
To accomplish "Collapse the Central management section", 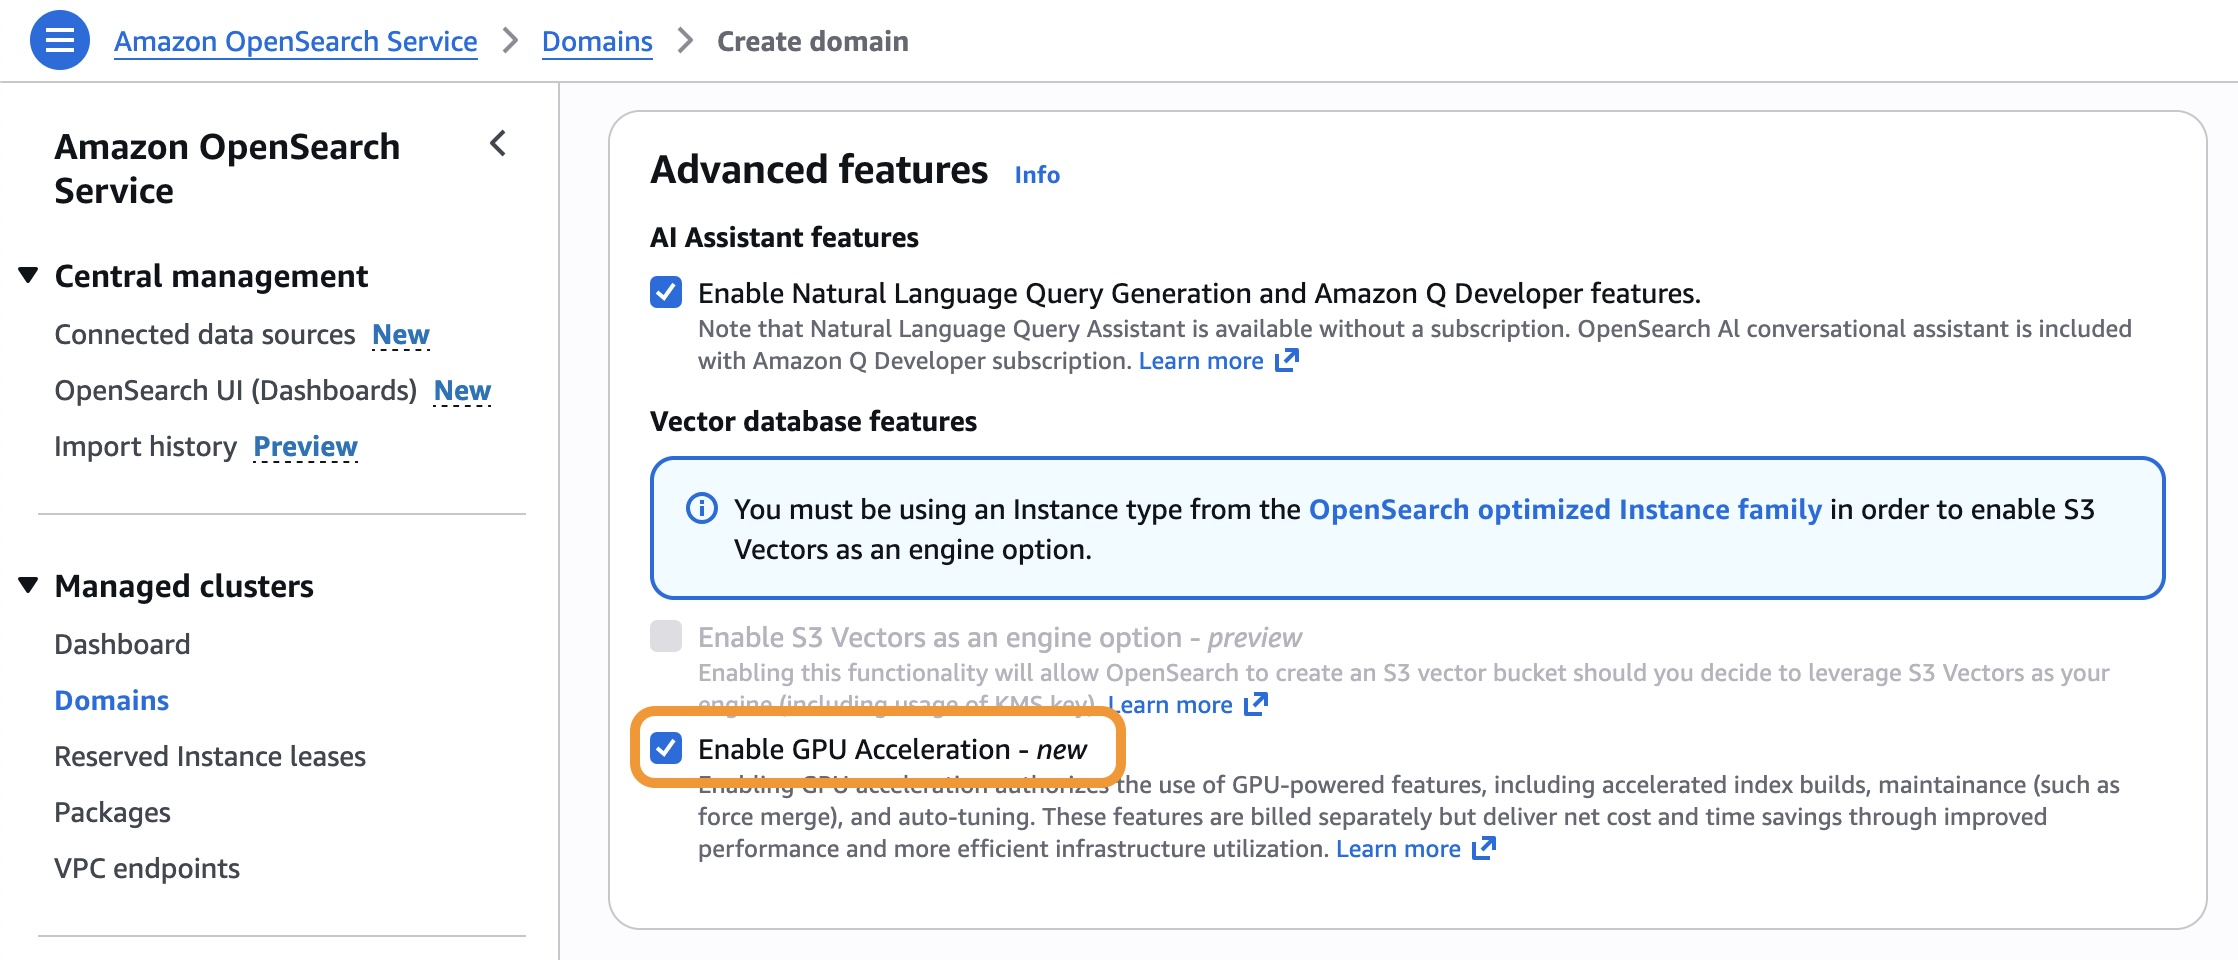I will pos(28,275).
